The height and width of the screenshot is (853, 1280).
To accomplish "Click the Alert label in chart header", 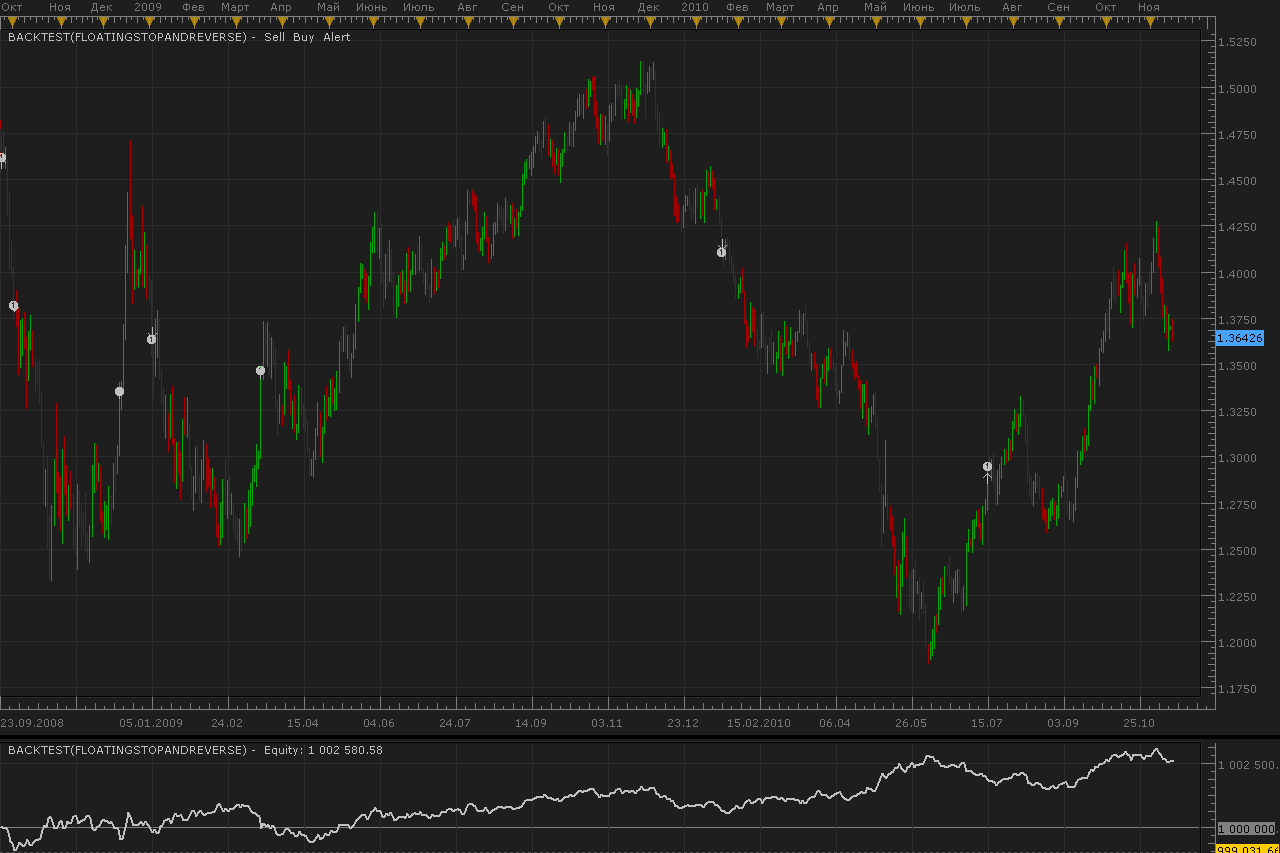I will coord(337,37).
